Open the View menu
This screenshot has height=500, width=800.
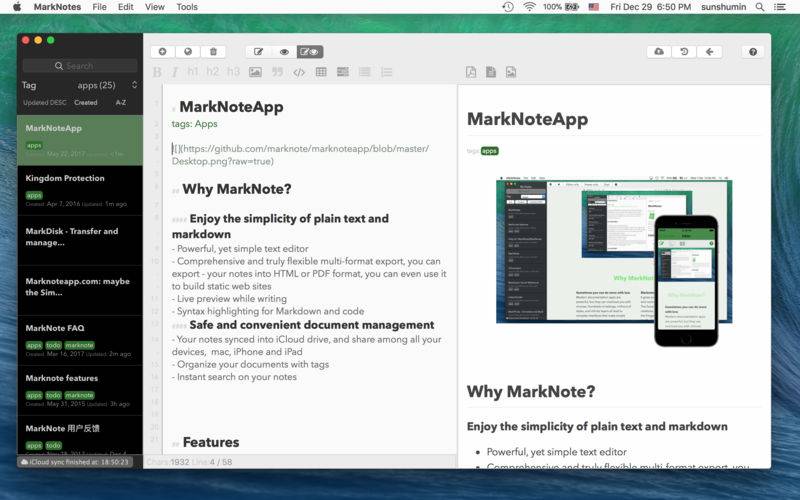[x=155, y=7]
